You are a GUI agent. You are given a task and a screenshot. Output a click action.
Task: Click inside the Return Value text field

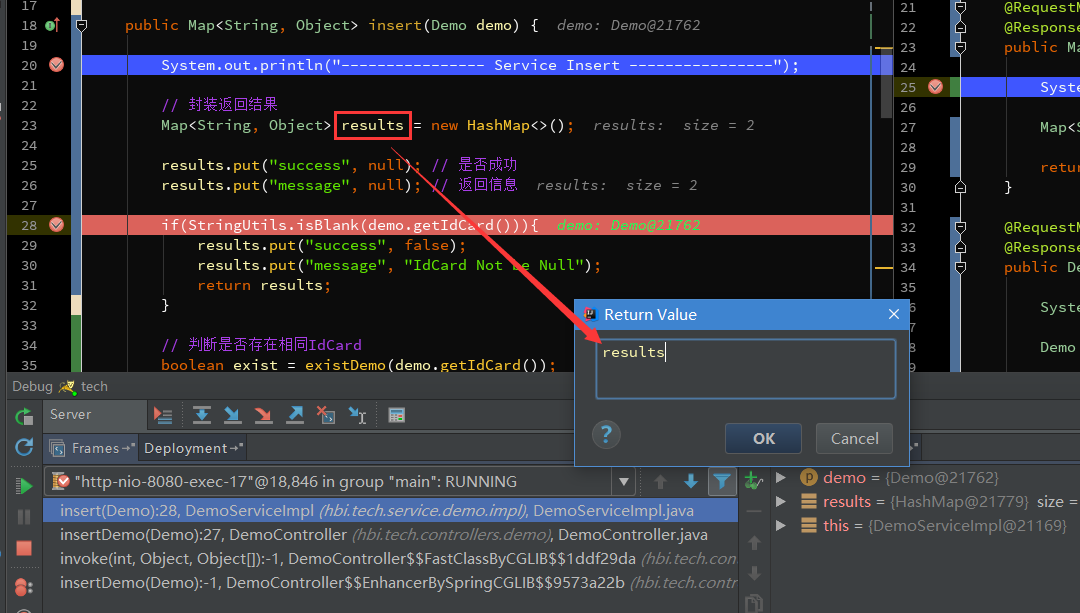pyautogui.click(x=745, y=368)
